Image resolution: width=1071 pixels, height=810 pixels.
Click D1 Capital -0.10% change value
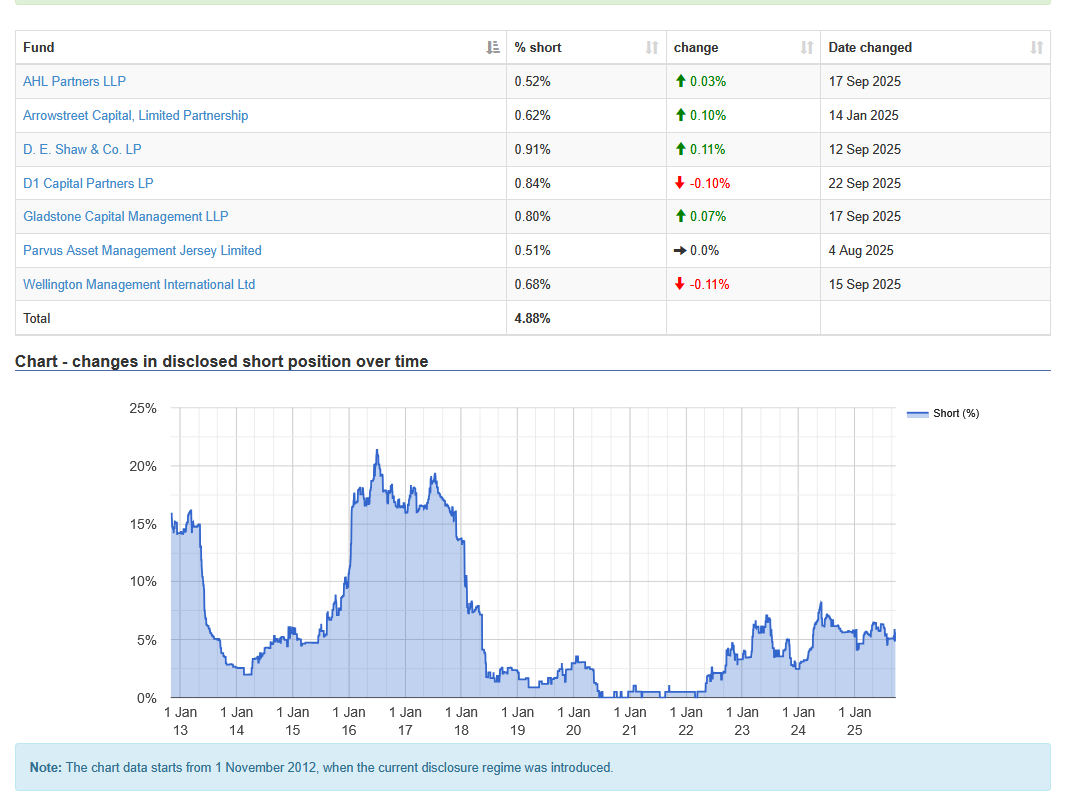710,183
